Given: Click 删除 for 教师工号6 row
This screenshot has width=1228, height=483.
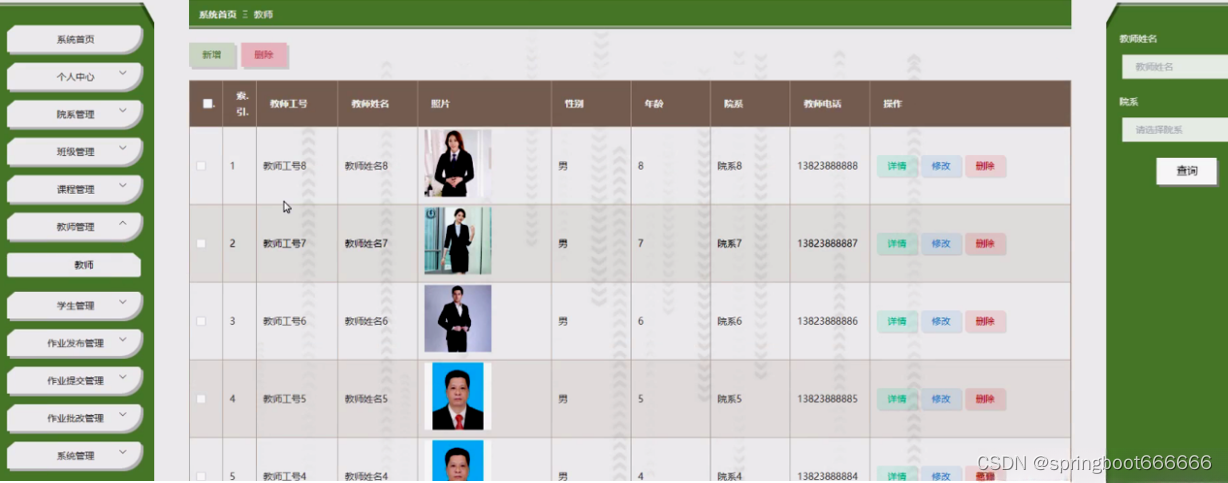Looking at the screenshot, I should pyautogui.click(x=985, y=321).
